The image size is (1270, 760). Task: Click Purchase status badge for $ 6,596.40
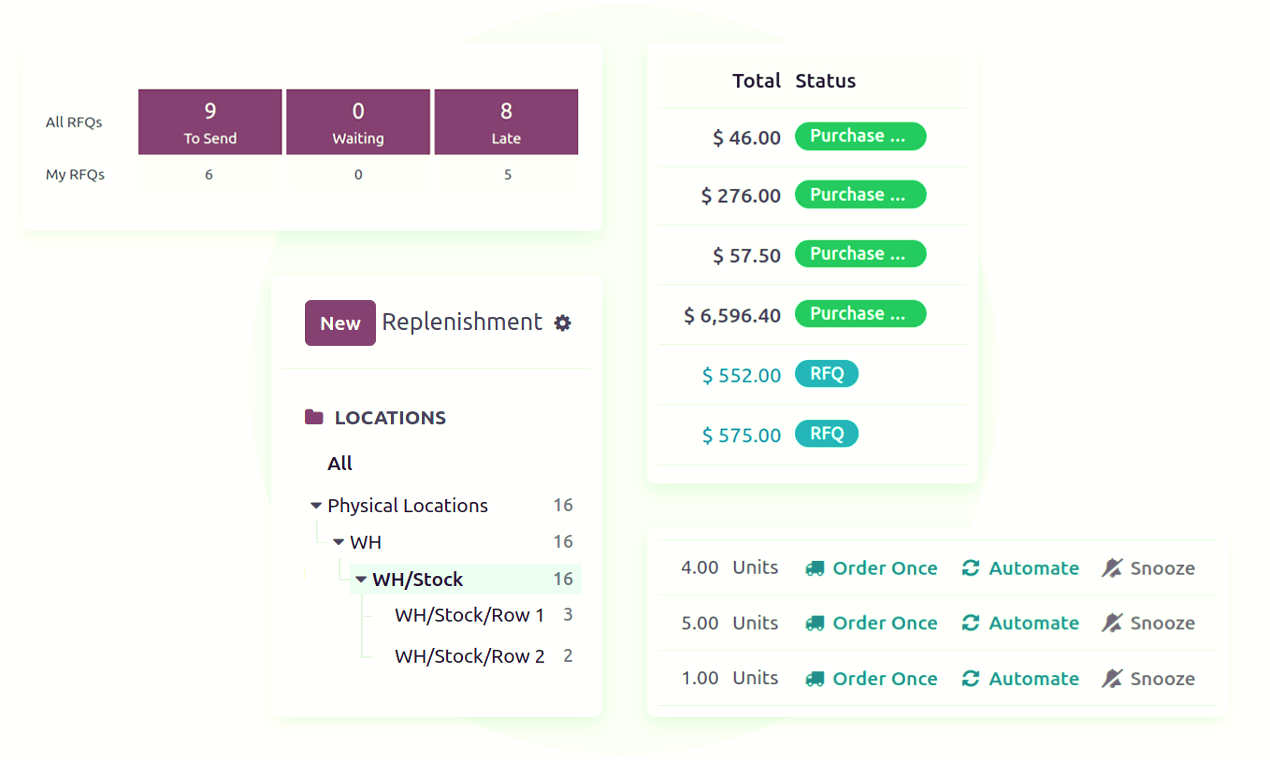coord(860,314)
